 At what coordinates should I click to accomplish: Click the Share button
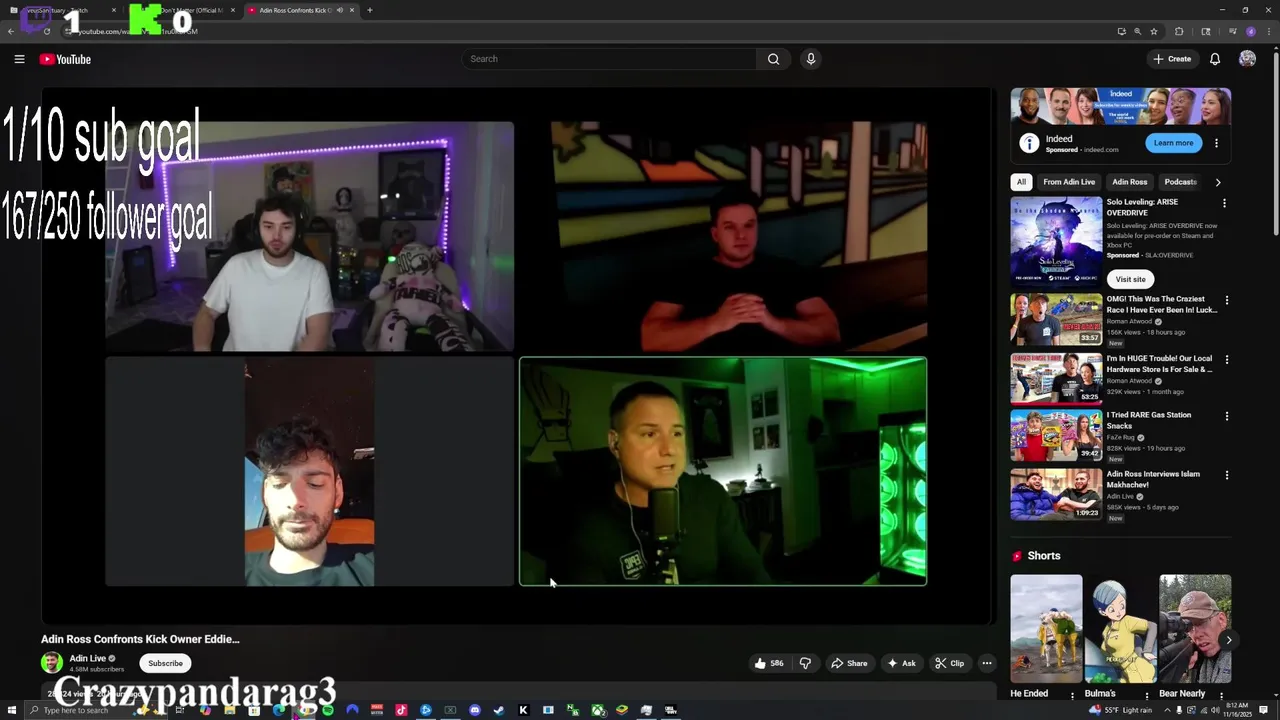coord(850,663)
